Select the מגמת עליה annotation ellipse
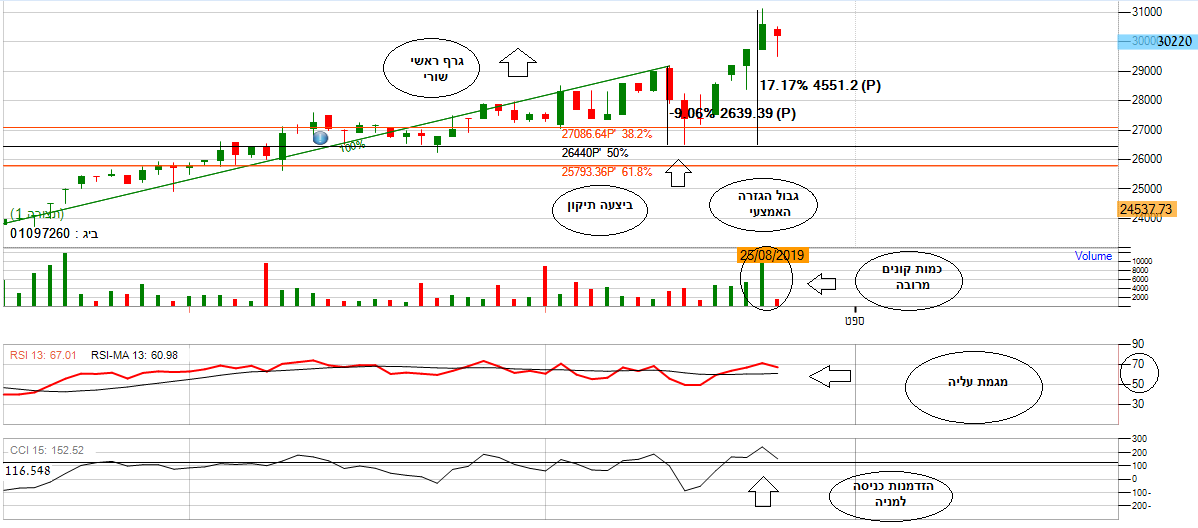This screenshot has height=528, width=1198. click(972, 383)
